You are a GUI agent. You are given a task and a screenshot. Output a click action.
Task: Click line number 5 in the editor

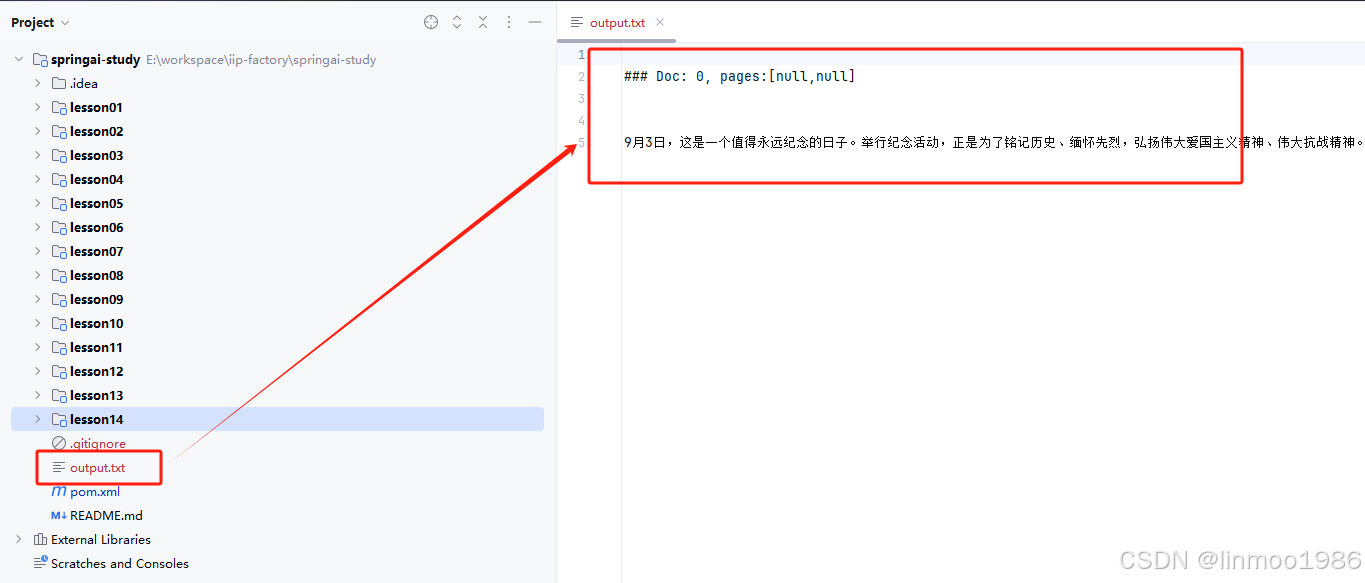point(580,141)
